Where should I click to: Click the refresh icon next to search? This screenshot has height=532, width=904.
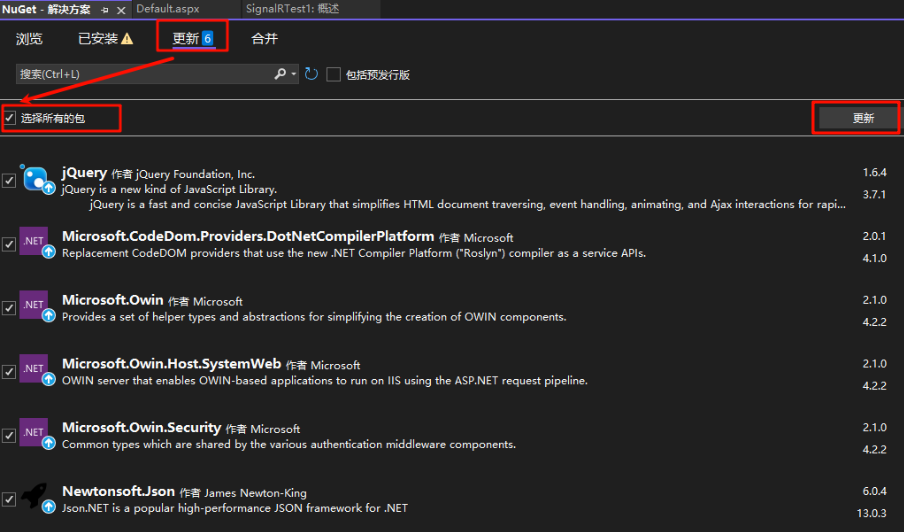[311, 74]
